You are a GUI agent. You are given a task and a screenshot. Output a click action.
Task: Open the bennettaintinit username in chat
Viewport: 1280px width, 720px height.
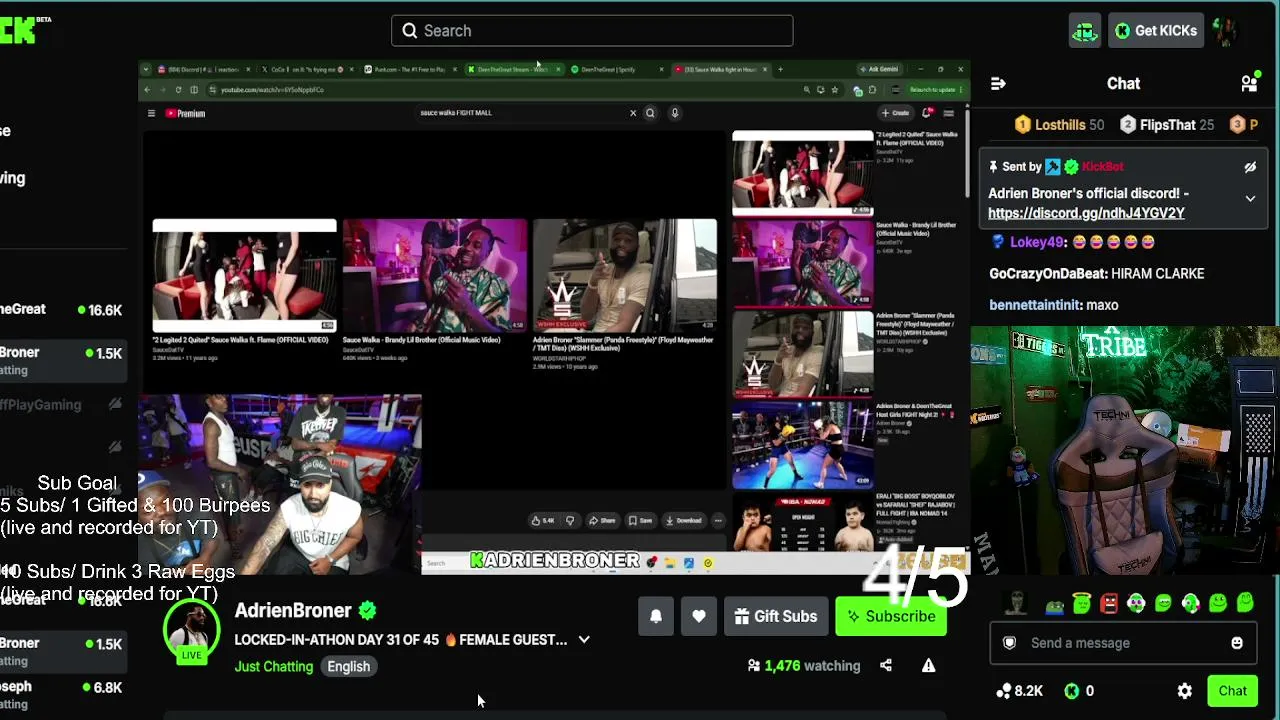[1035, 305]
